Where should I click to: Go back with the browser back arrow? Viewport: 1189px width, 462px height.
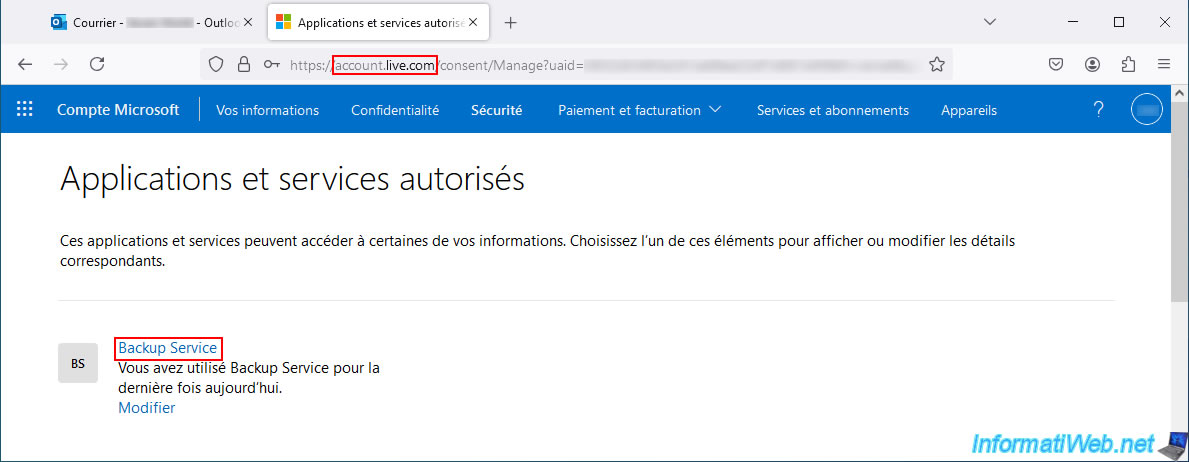click(25, 64)
